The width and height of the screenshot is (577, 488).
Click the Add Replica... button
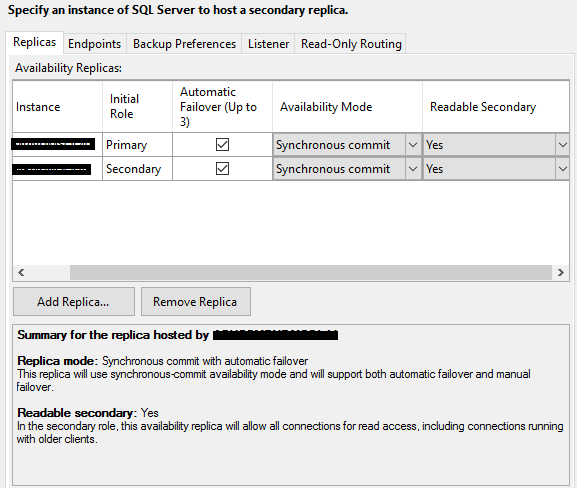coord(74,302)
